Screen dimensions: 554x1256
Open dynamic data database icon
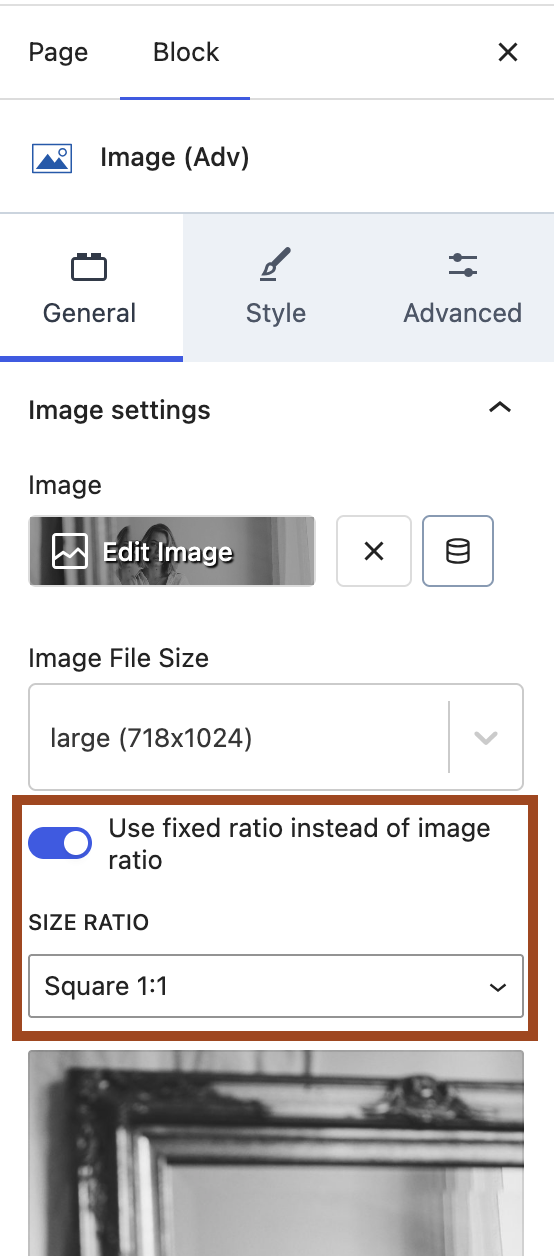coord(458,551)
